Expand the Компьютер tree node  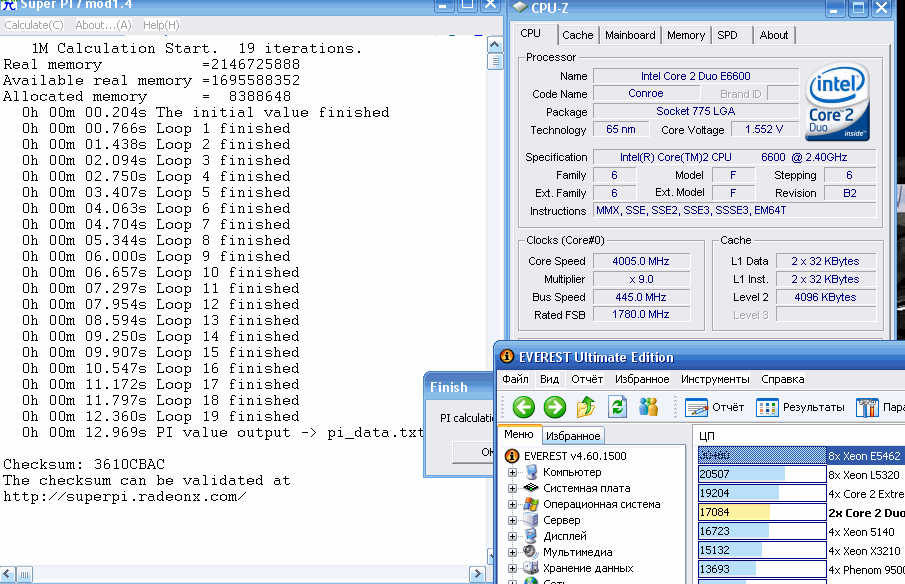tap(513, 473)
